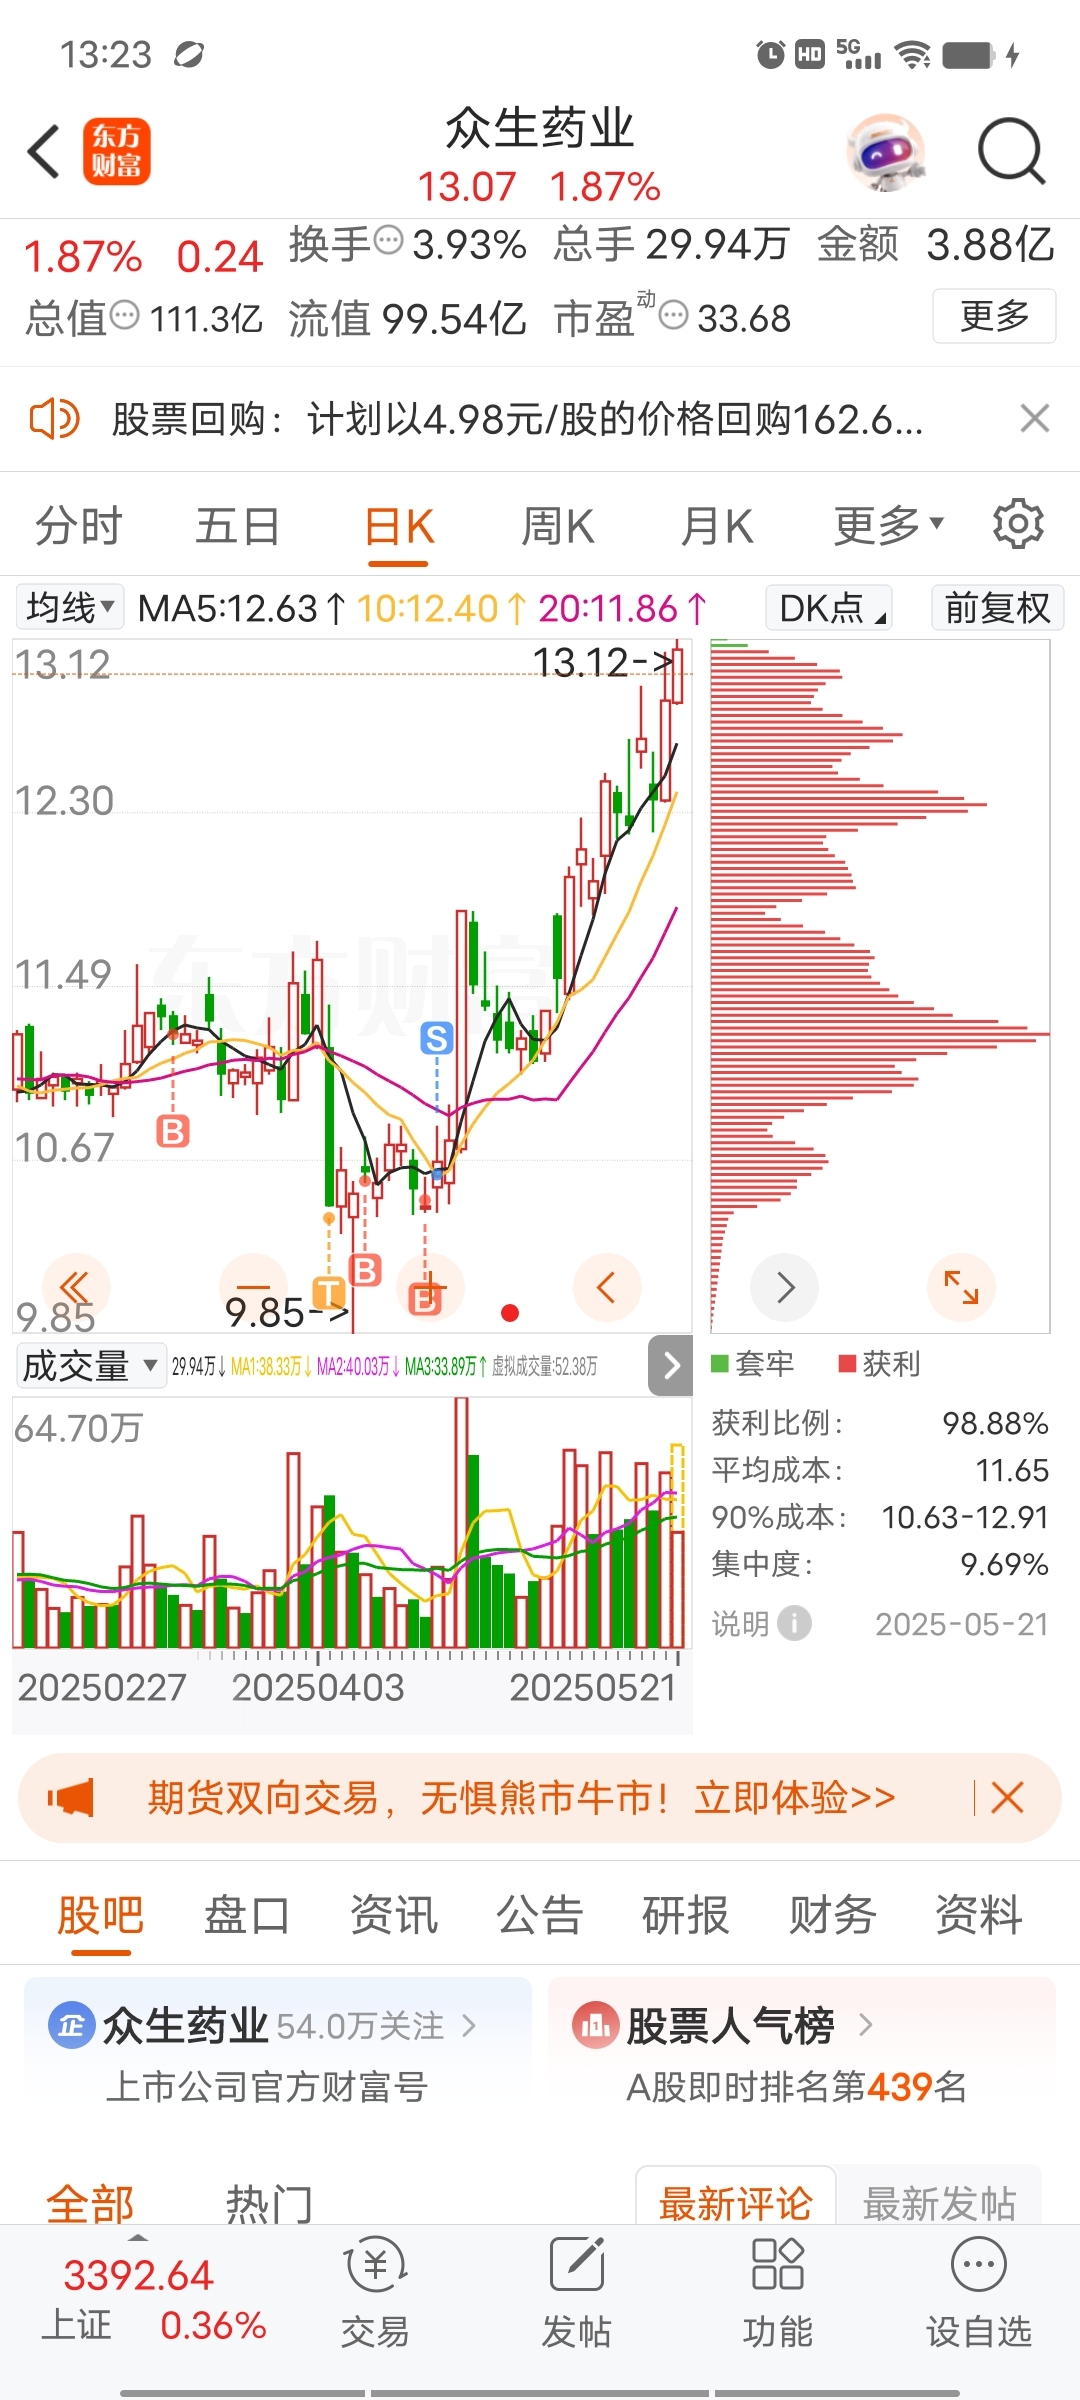Zoom out chart with minus button
This screenshot has width=1080, height=2400.
tap(253, 1288)
